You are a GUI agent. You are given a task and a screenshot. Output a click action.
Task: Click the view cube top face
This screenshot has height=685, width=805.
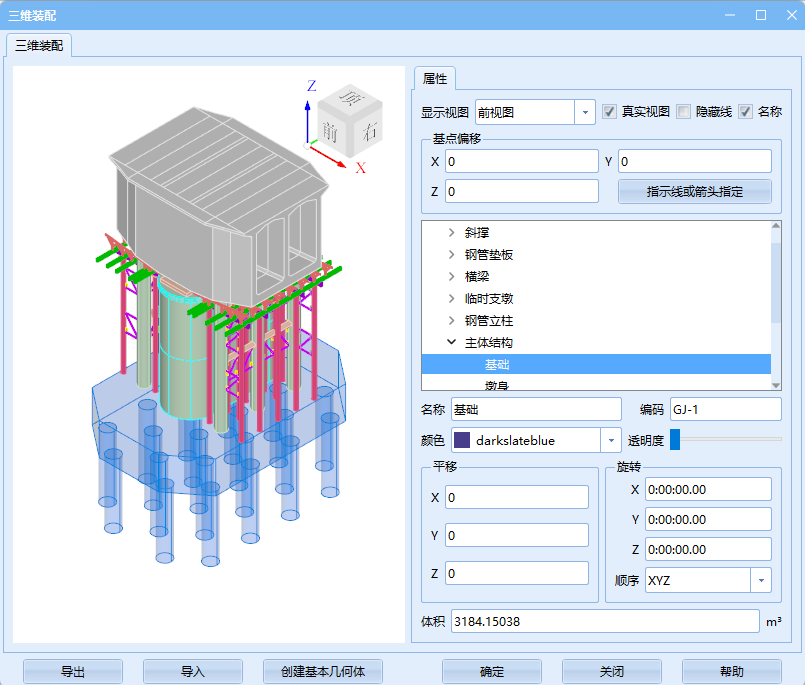[352, 97]
